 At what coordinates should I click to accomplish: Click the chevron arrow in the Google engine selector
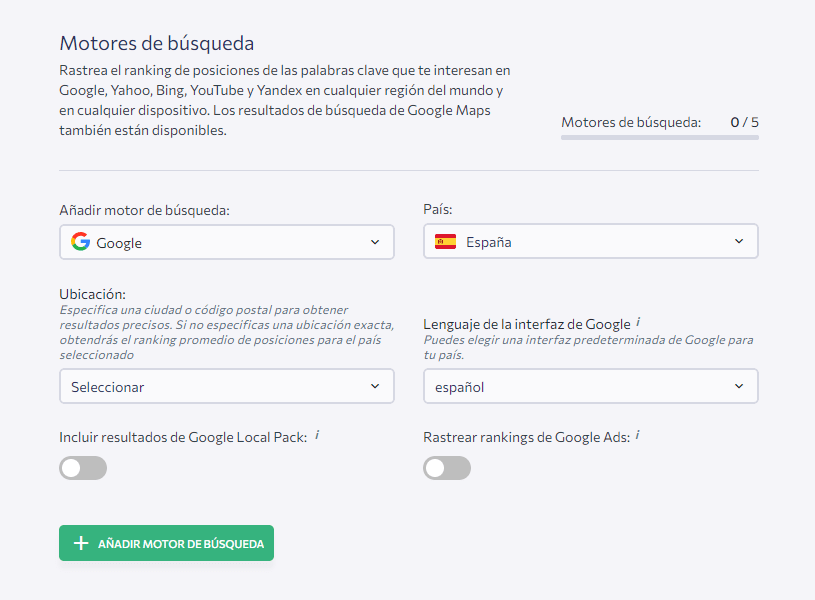(375, 242)
